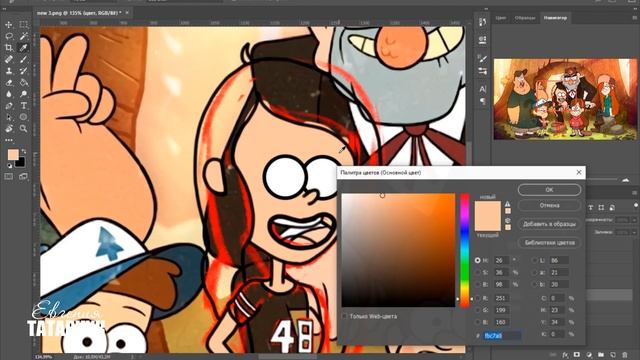
Task: Select the Type tool
Action: pyautogui.click(x=23, y=106)
